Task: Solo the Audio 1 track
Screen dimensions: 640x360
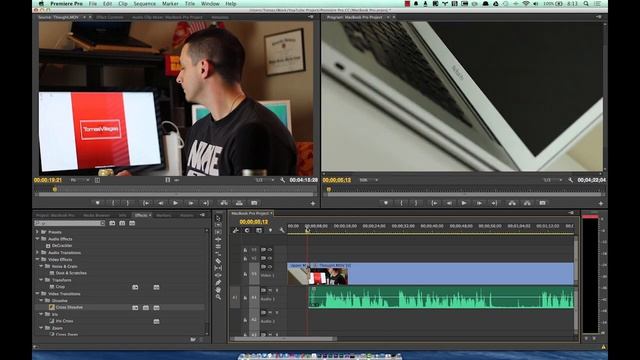Action: point(277,290)
